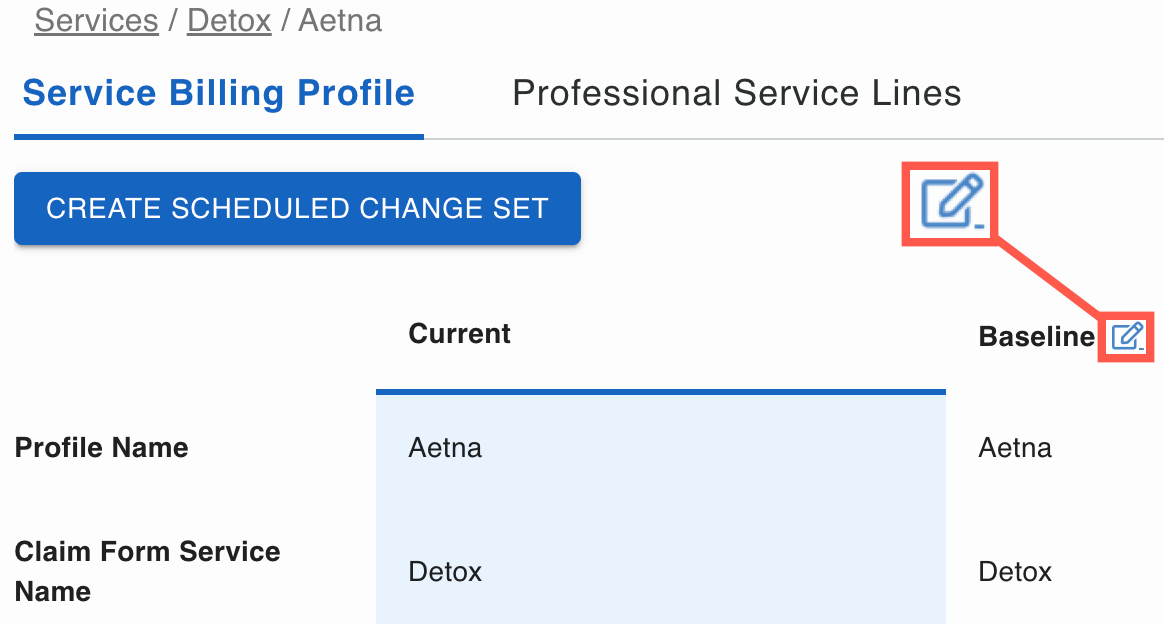The image size is (1164, 624).
Task: Click the small edit pencil icon beside Baseline
Action: tap(1127, 337)
